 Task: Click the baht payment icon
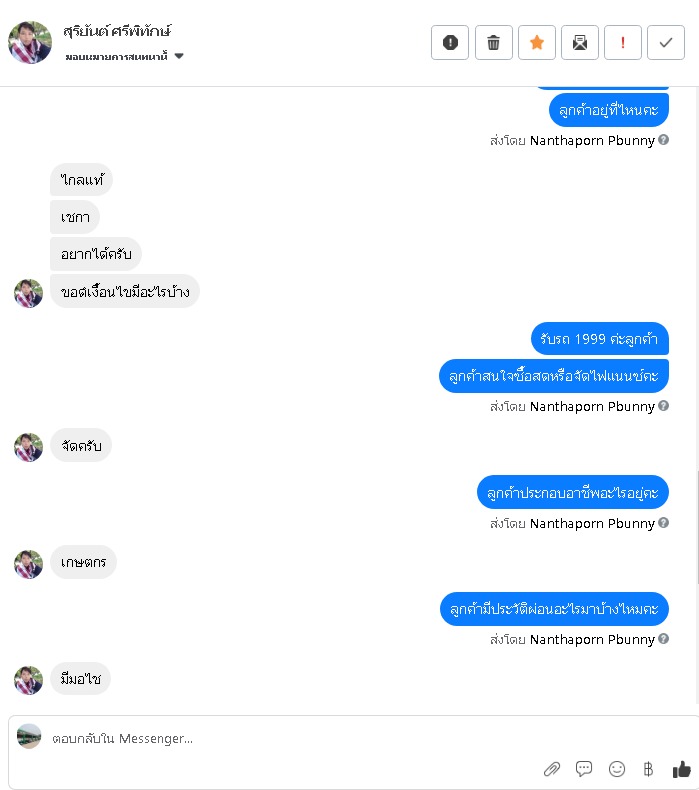[x=648, y=769]
